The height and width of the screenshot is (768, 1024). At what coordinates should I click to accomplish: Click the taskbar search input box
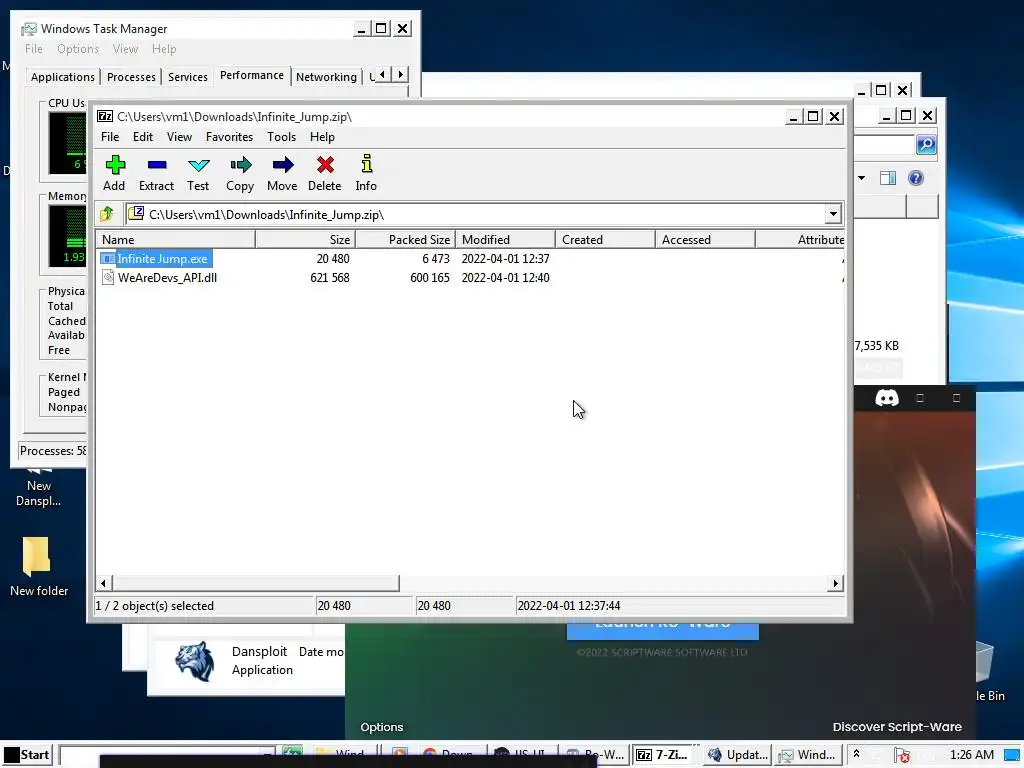(167, 755)
